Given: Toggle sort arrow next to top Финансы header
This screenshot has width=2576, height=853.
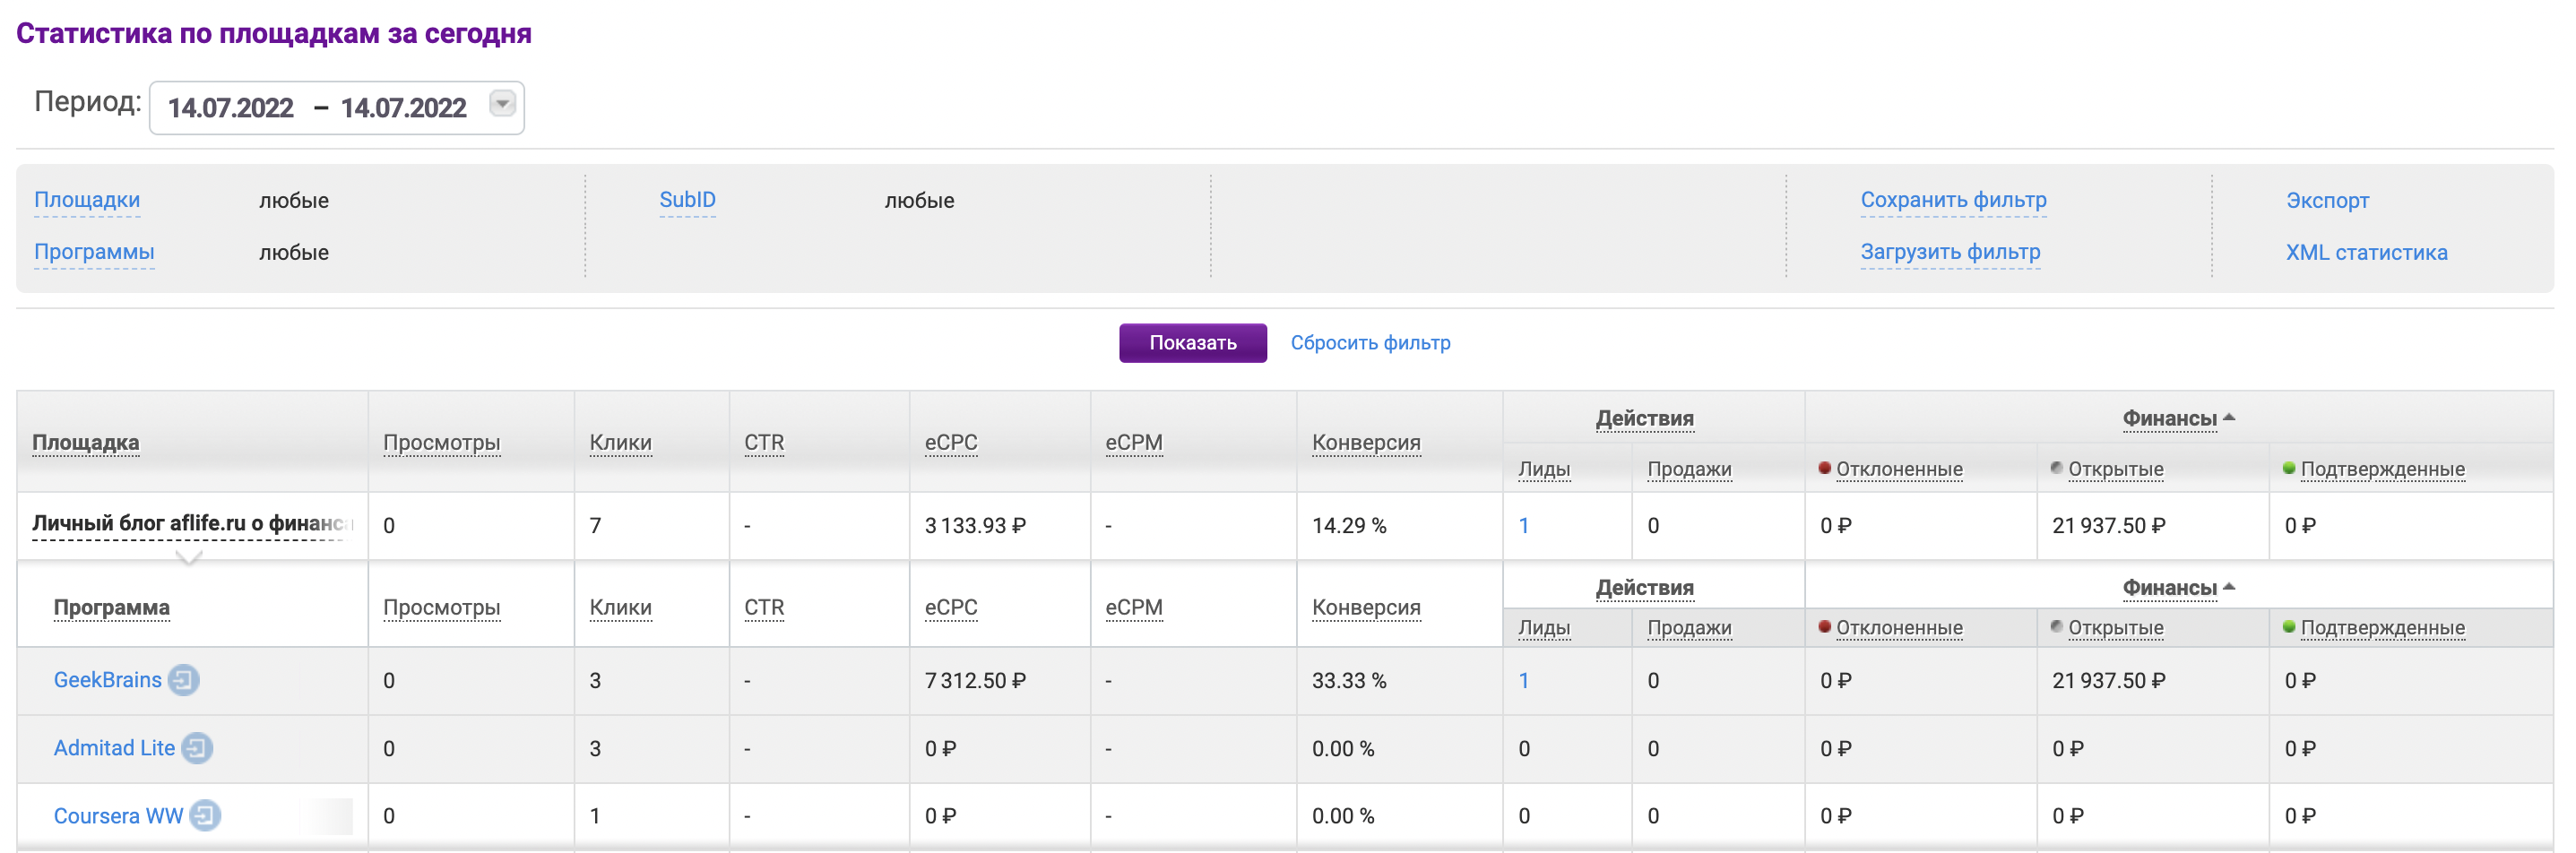Looking at the screenshot, I should point(2229,418).
